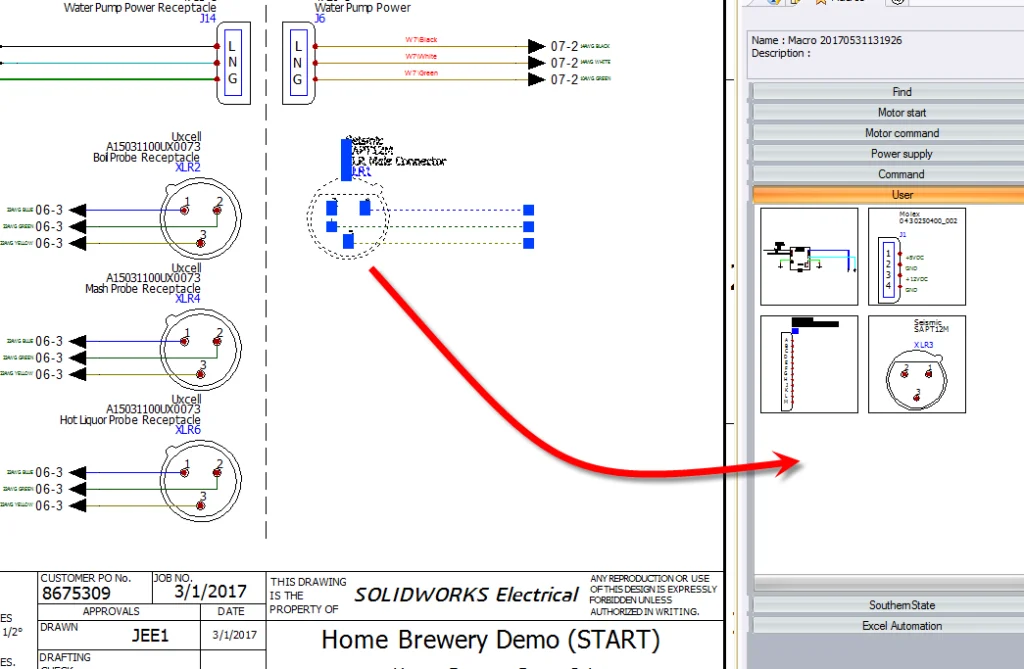
Task: Select the XLR6 Hot Liquor Probe symbol
Action: [x=200, y=480]
